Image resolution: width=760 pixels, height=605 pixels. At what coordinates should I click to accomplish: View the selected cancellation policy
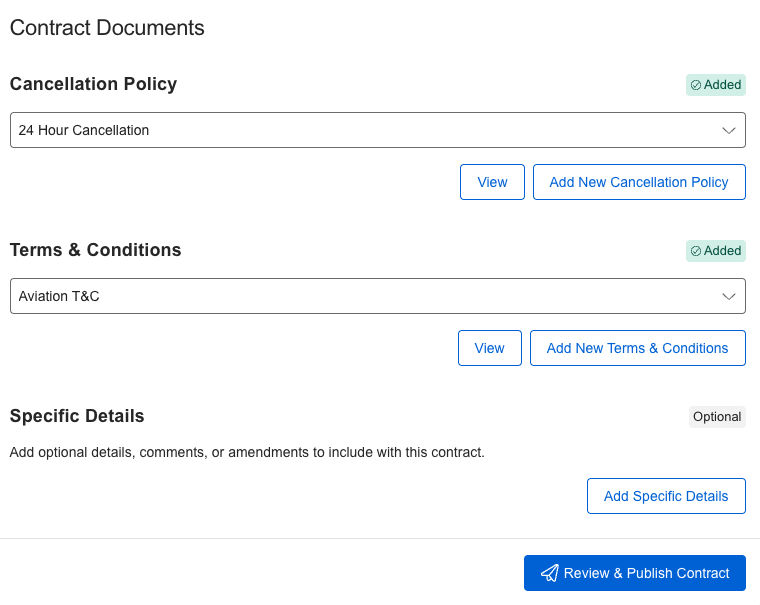tap(492, 182)
